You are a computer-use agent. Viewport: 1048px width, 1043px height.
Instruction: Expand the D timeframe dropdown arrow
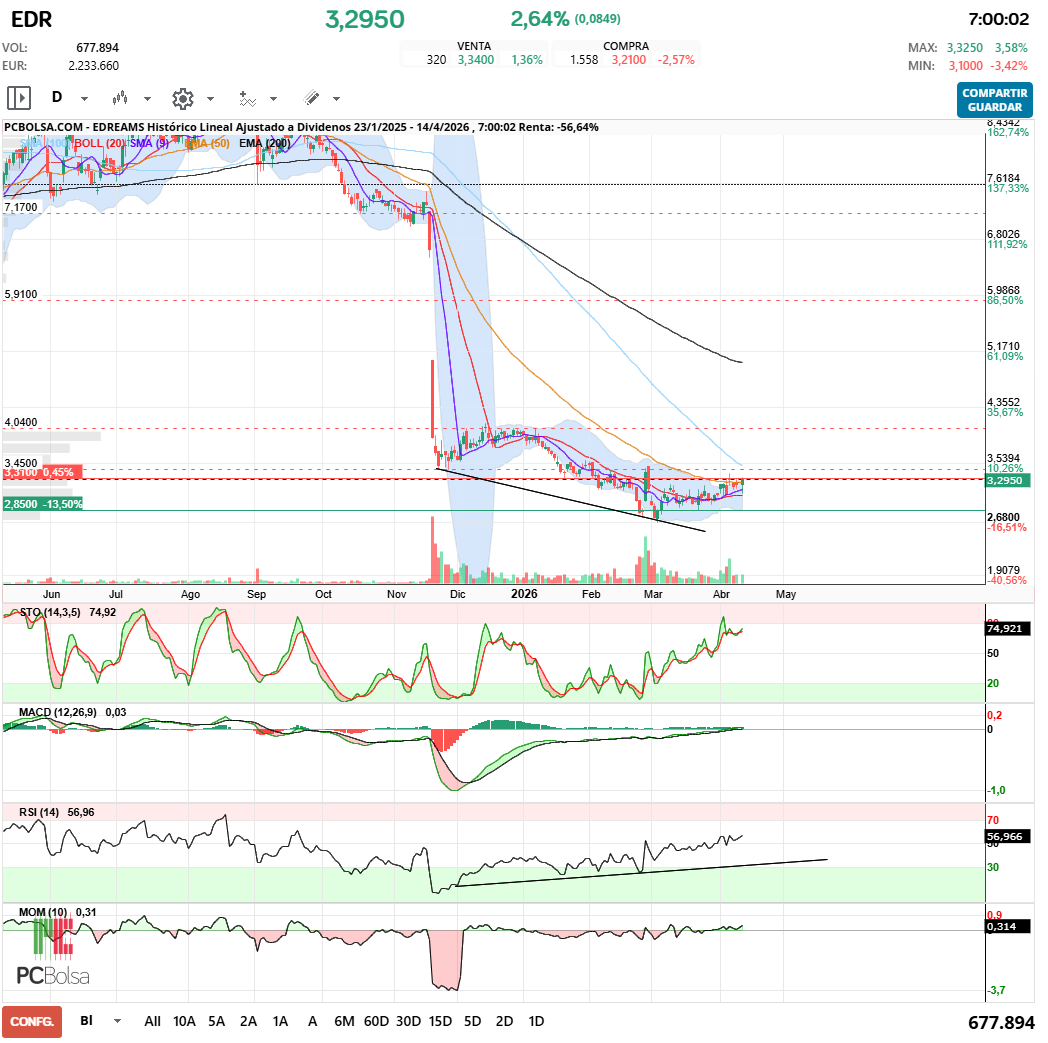(x=84, y=99)
